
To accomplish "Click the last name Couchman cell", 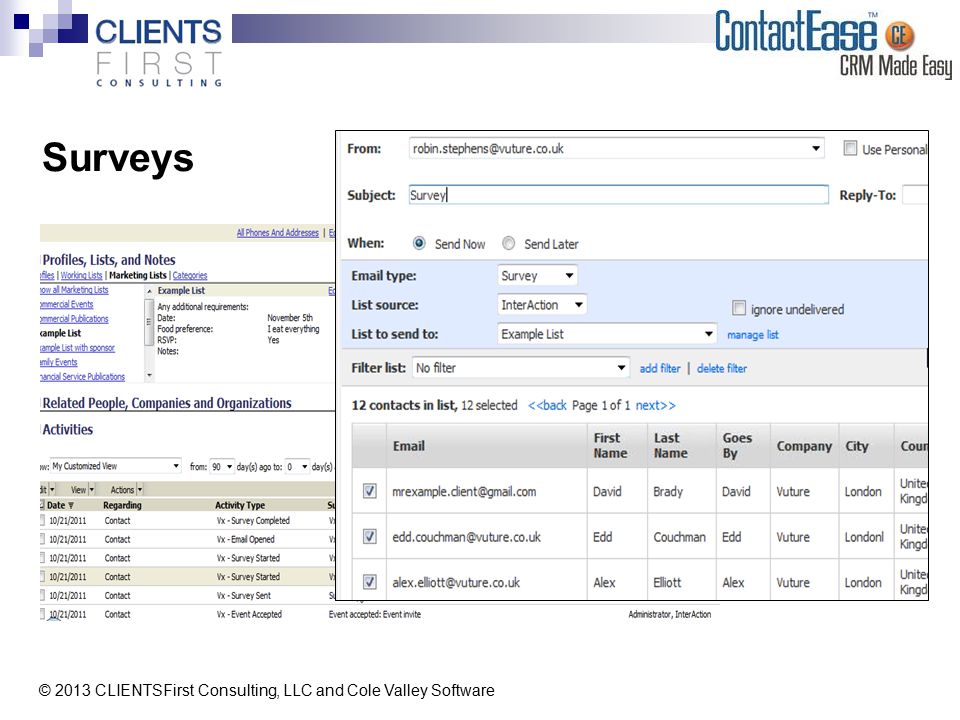I will 679,537.
